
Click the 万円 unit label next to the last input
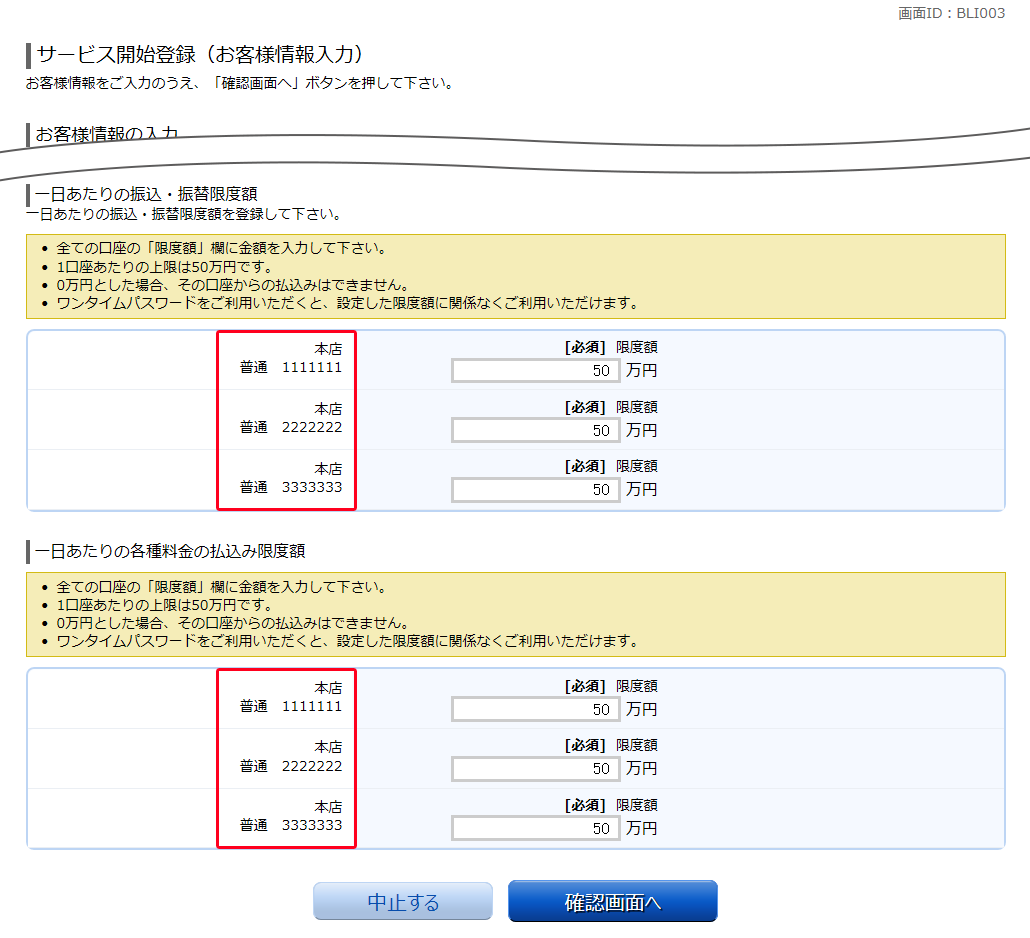[641, 829]
